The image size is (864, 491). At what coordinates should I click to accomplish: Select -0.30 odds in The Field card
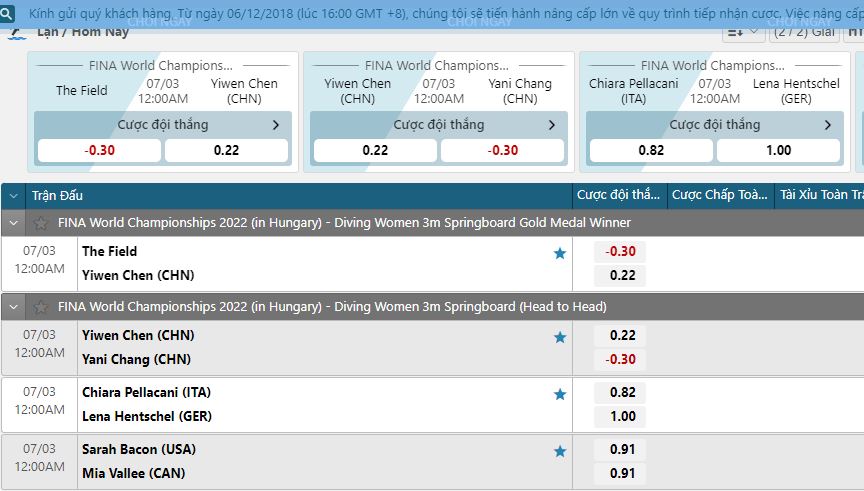tap(99, 150)
